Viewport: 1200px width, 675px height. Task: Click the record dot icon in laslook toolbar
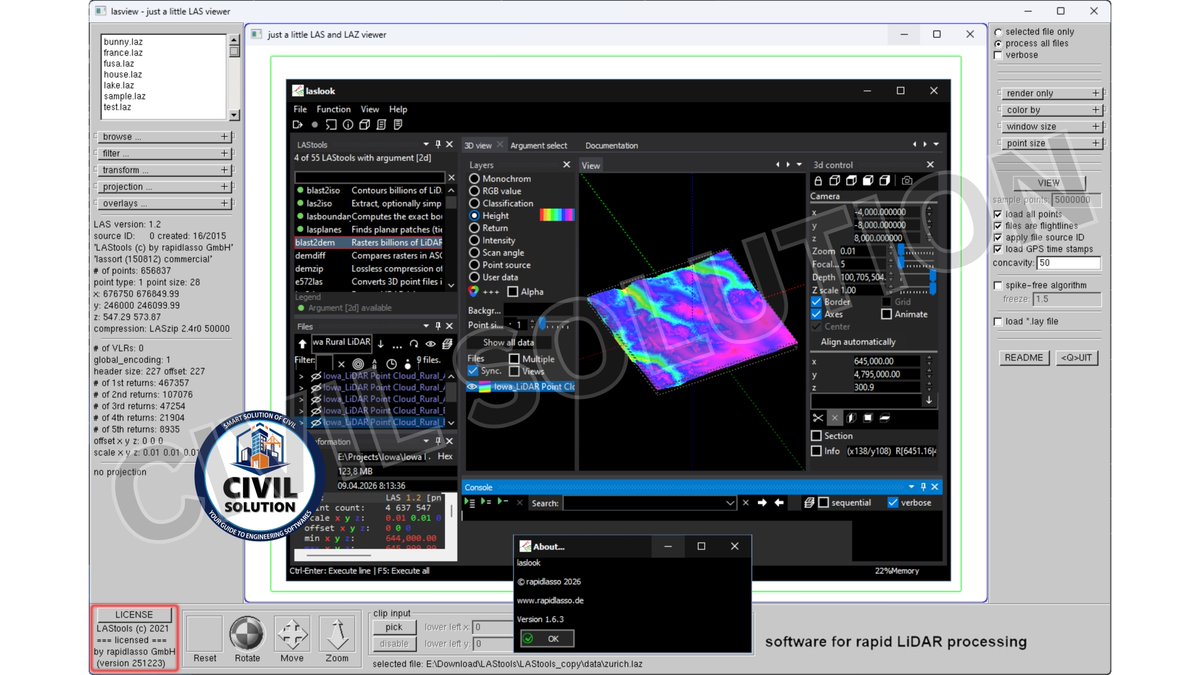[x=314, y=125]
